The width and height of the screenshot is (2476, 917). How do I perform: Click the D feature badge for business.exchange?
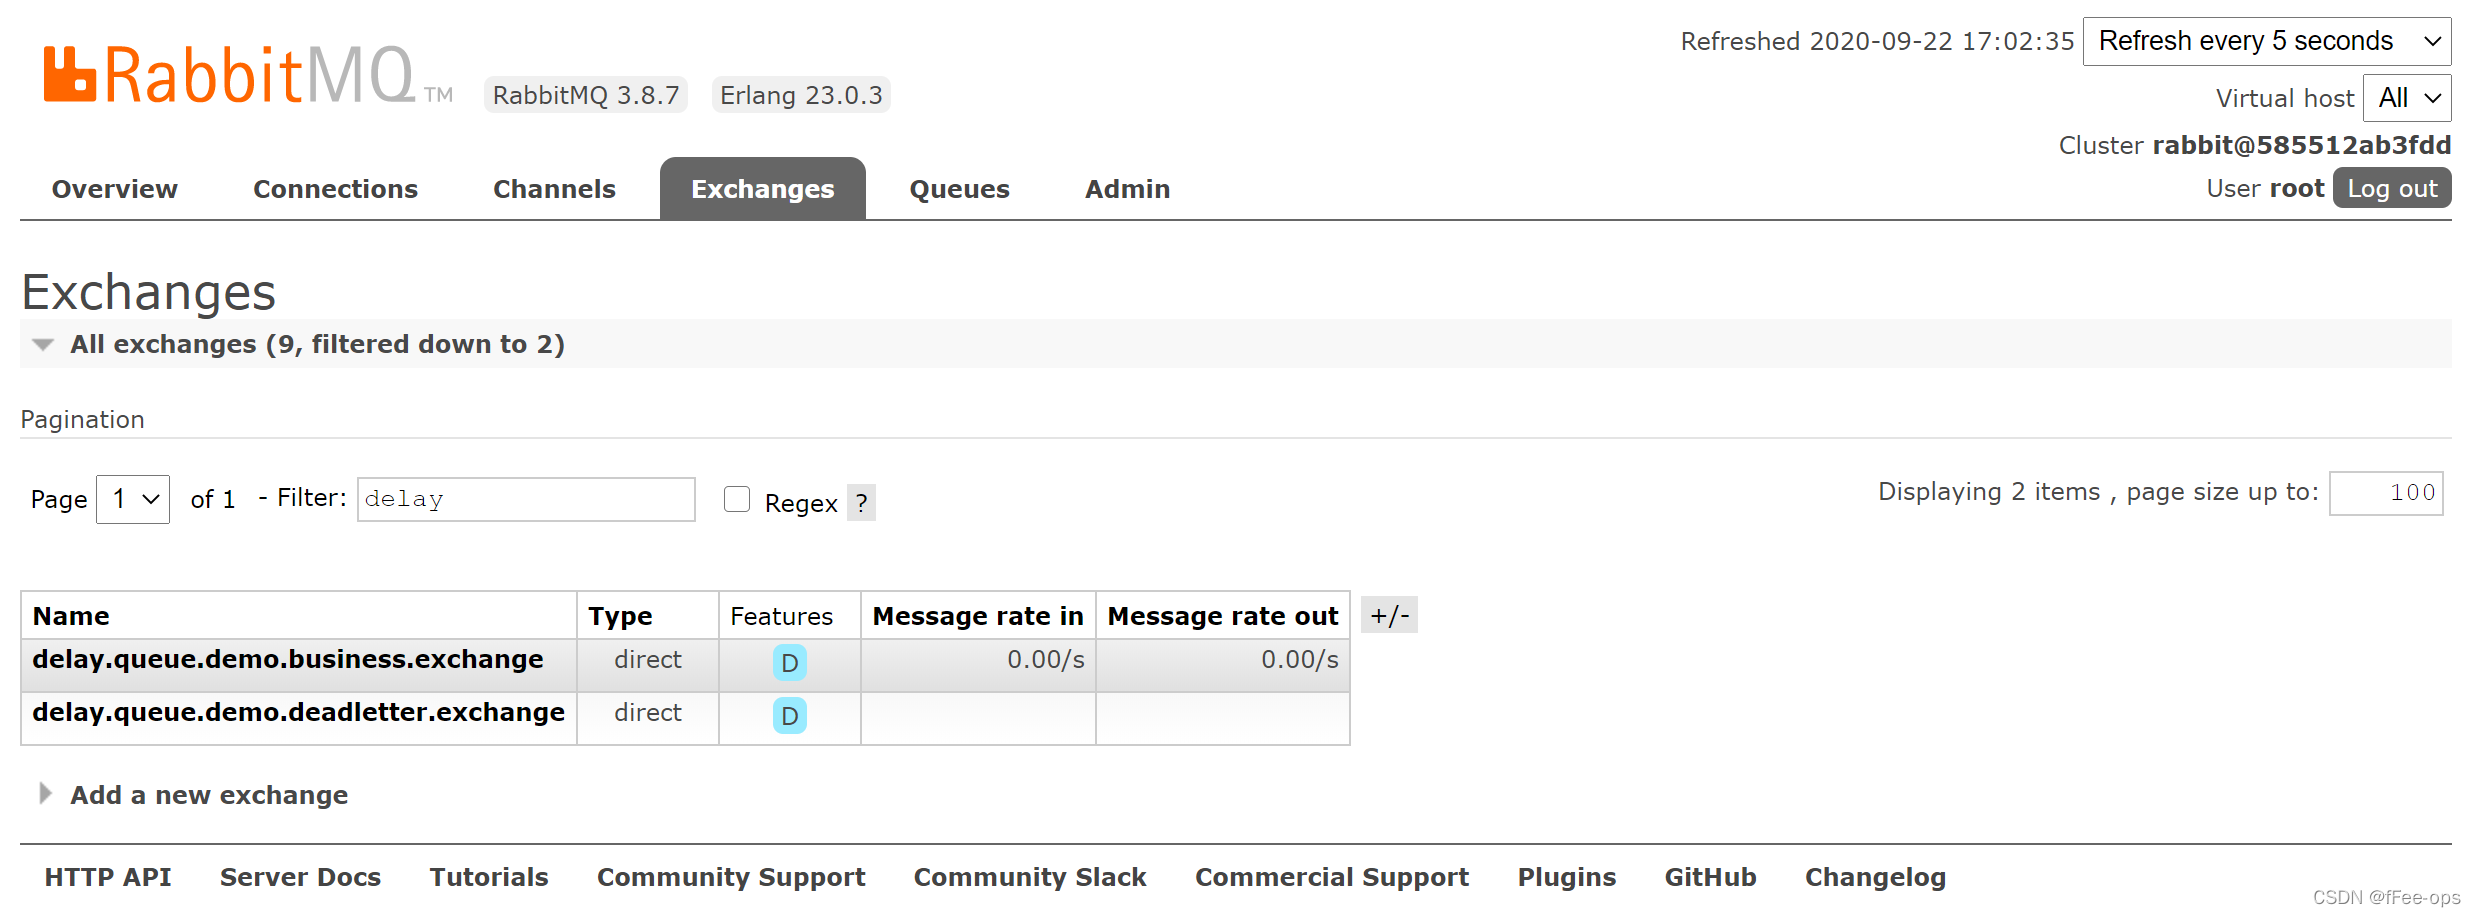[x=790, y=663]
